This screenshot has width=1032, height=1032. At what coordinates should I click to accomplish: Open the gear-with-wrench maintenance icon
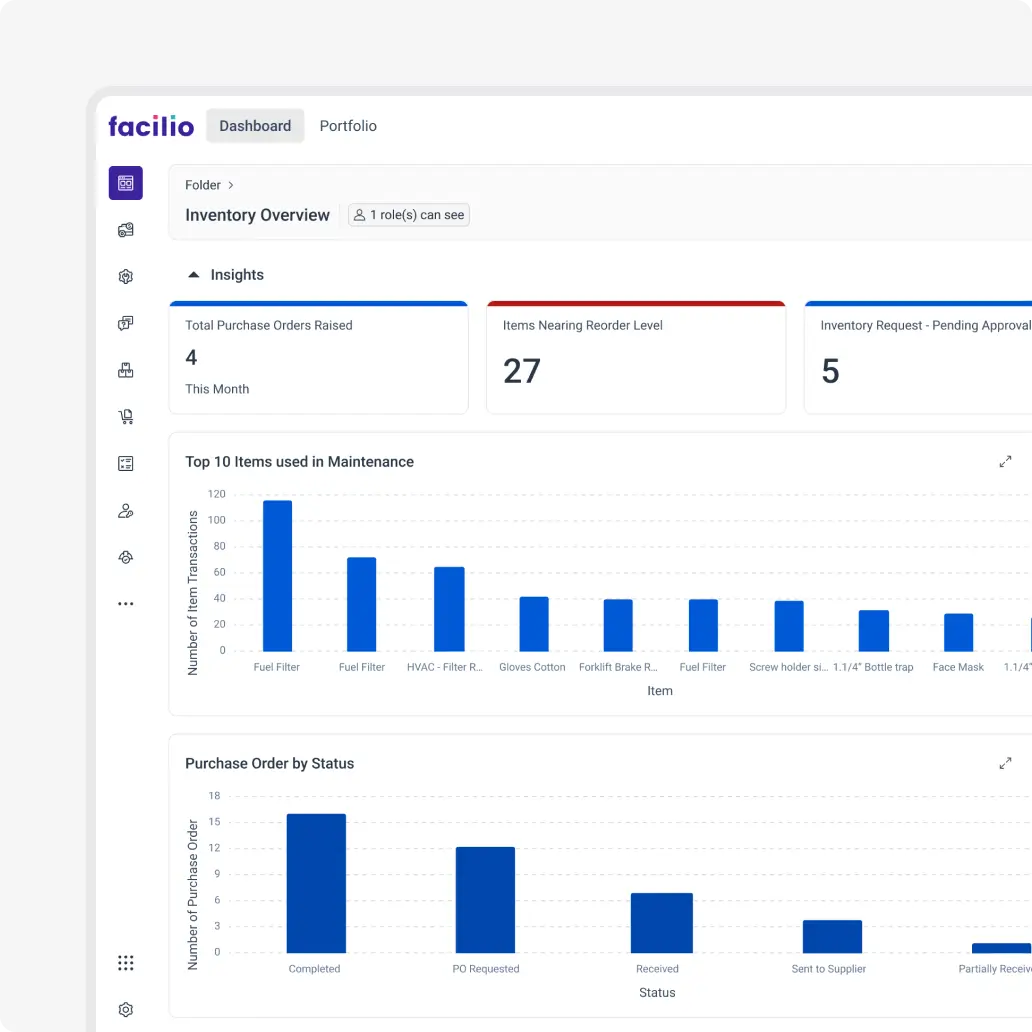pos(126,277)
